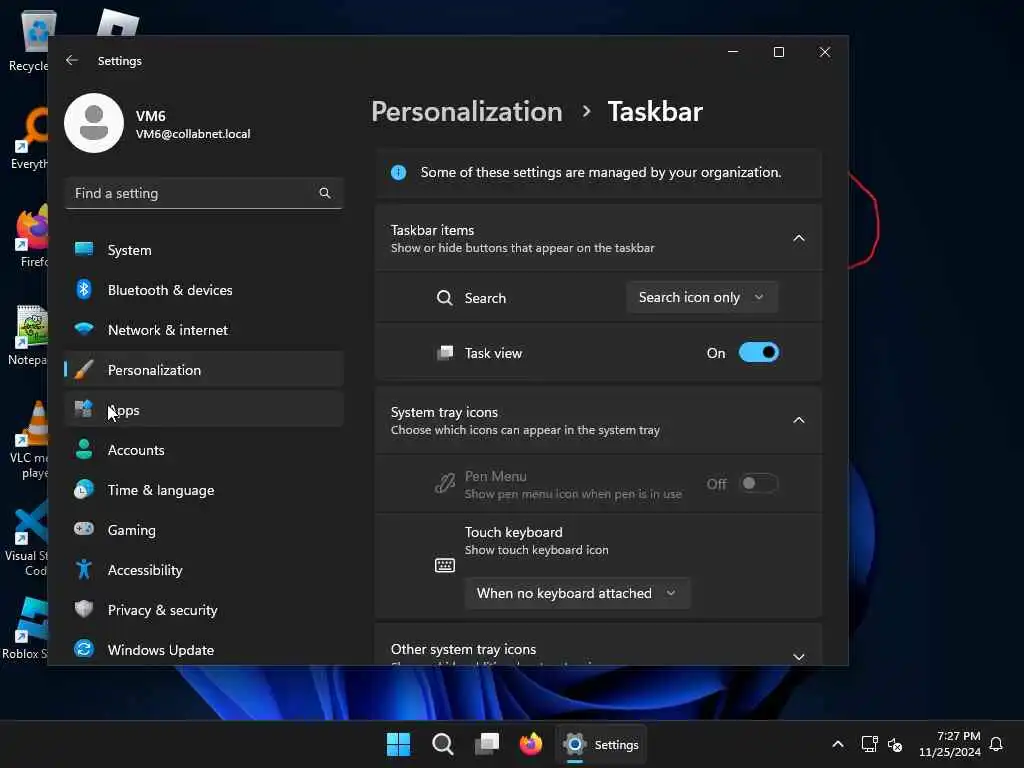Go back using the Settings back arrow
Image resolution: width=1024 pixels, height=768 pixels.
point(72,60)
